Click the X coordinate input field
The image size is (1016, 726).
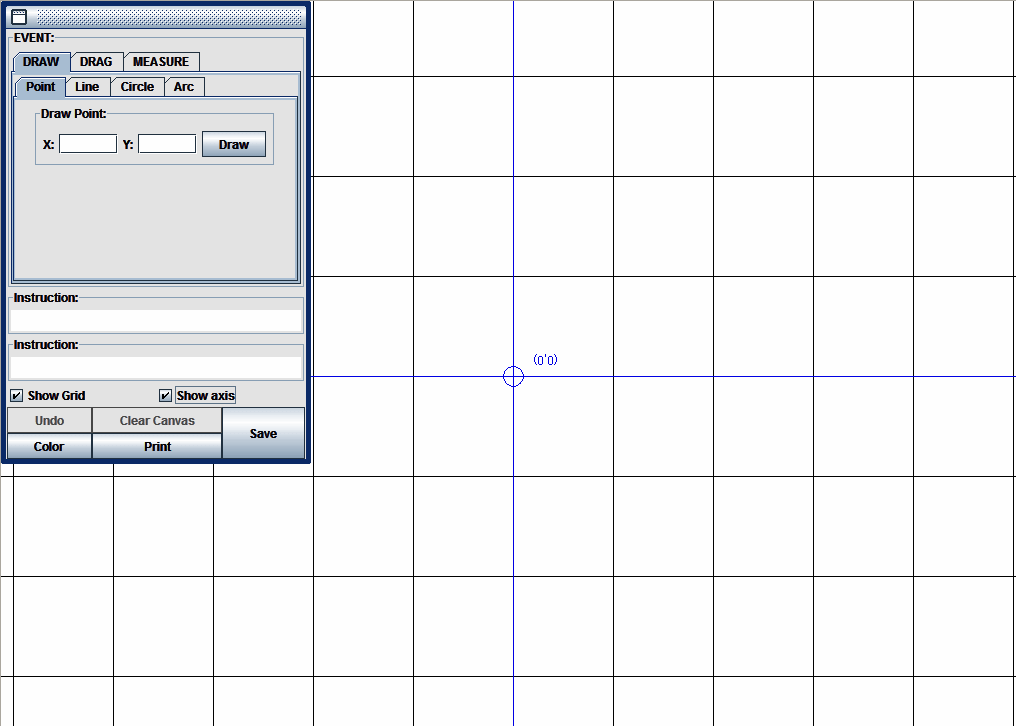coord(88,144)
